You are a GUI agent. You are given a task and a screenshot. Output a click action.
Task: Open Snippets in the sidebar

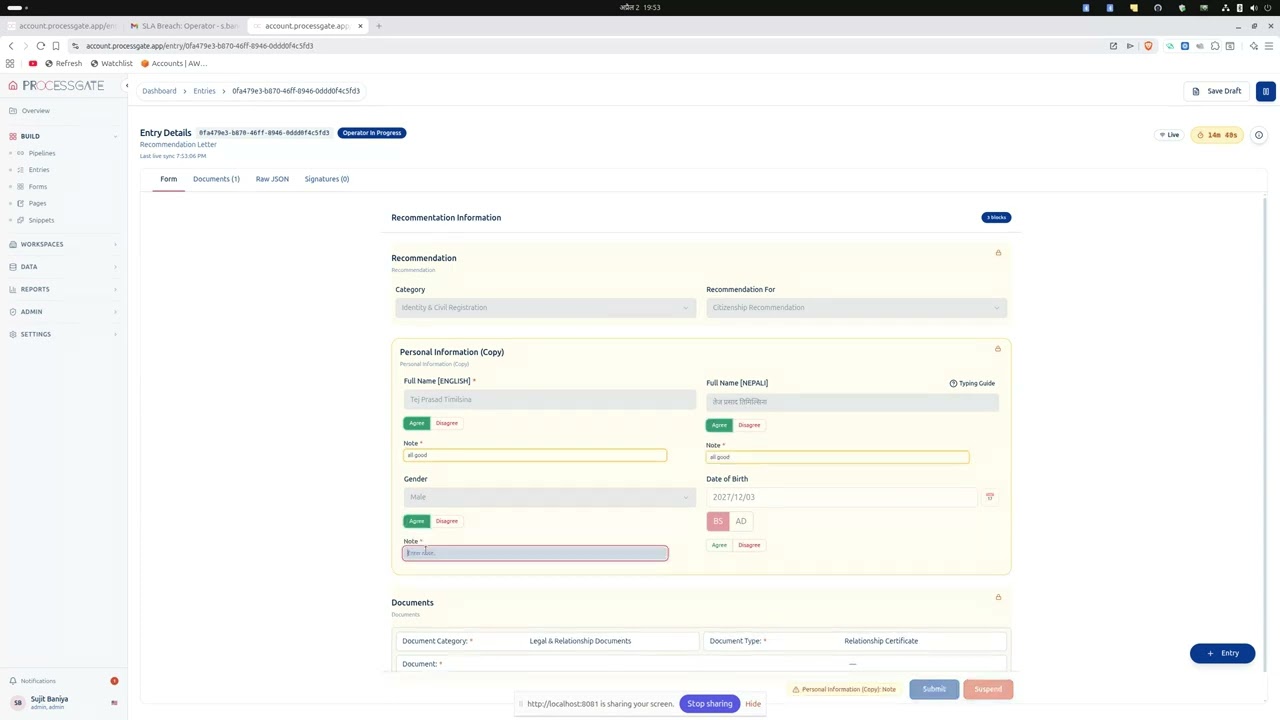pyautogui.click(x=41, y=220)
